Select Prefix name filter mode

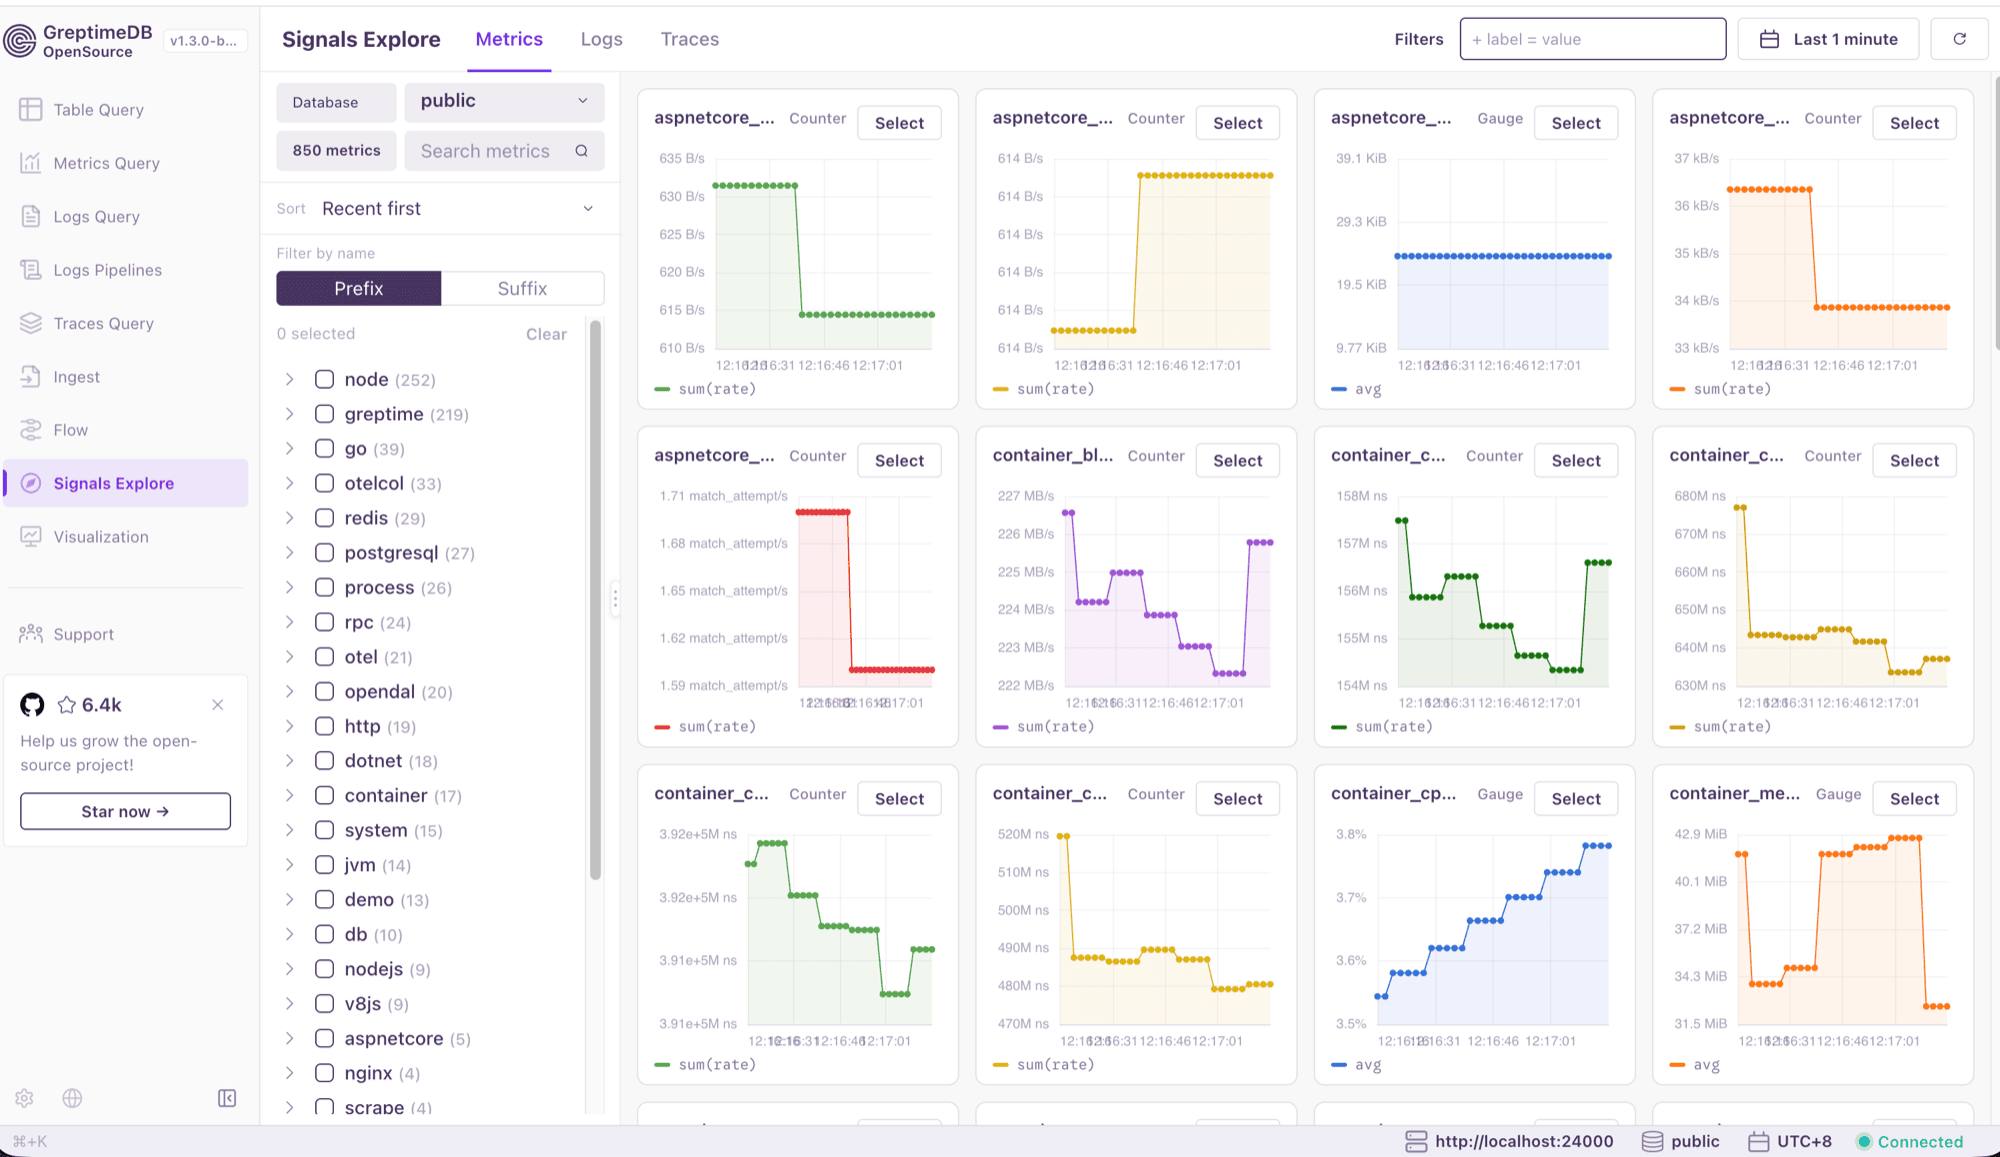(x=359, y=288)
